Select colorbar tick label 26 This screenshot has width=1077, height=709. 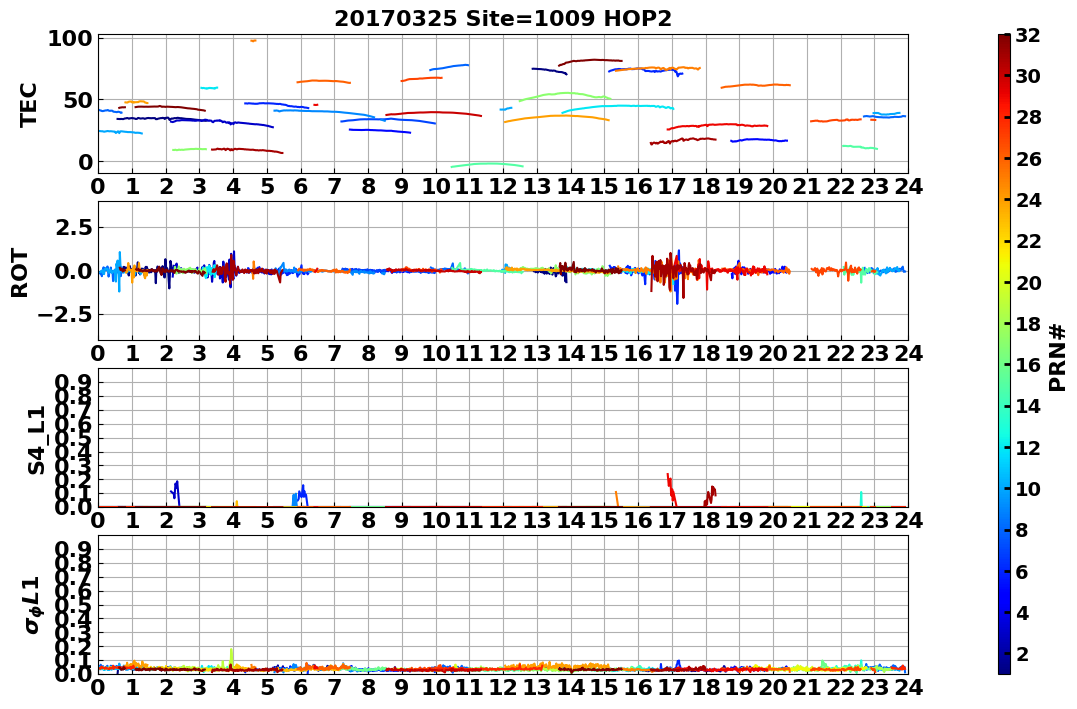coord(1028,159)
